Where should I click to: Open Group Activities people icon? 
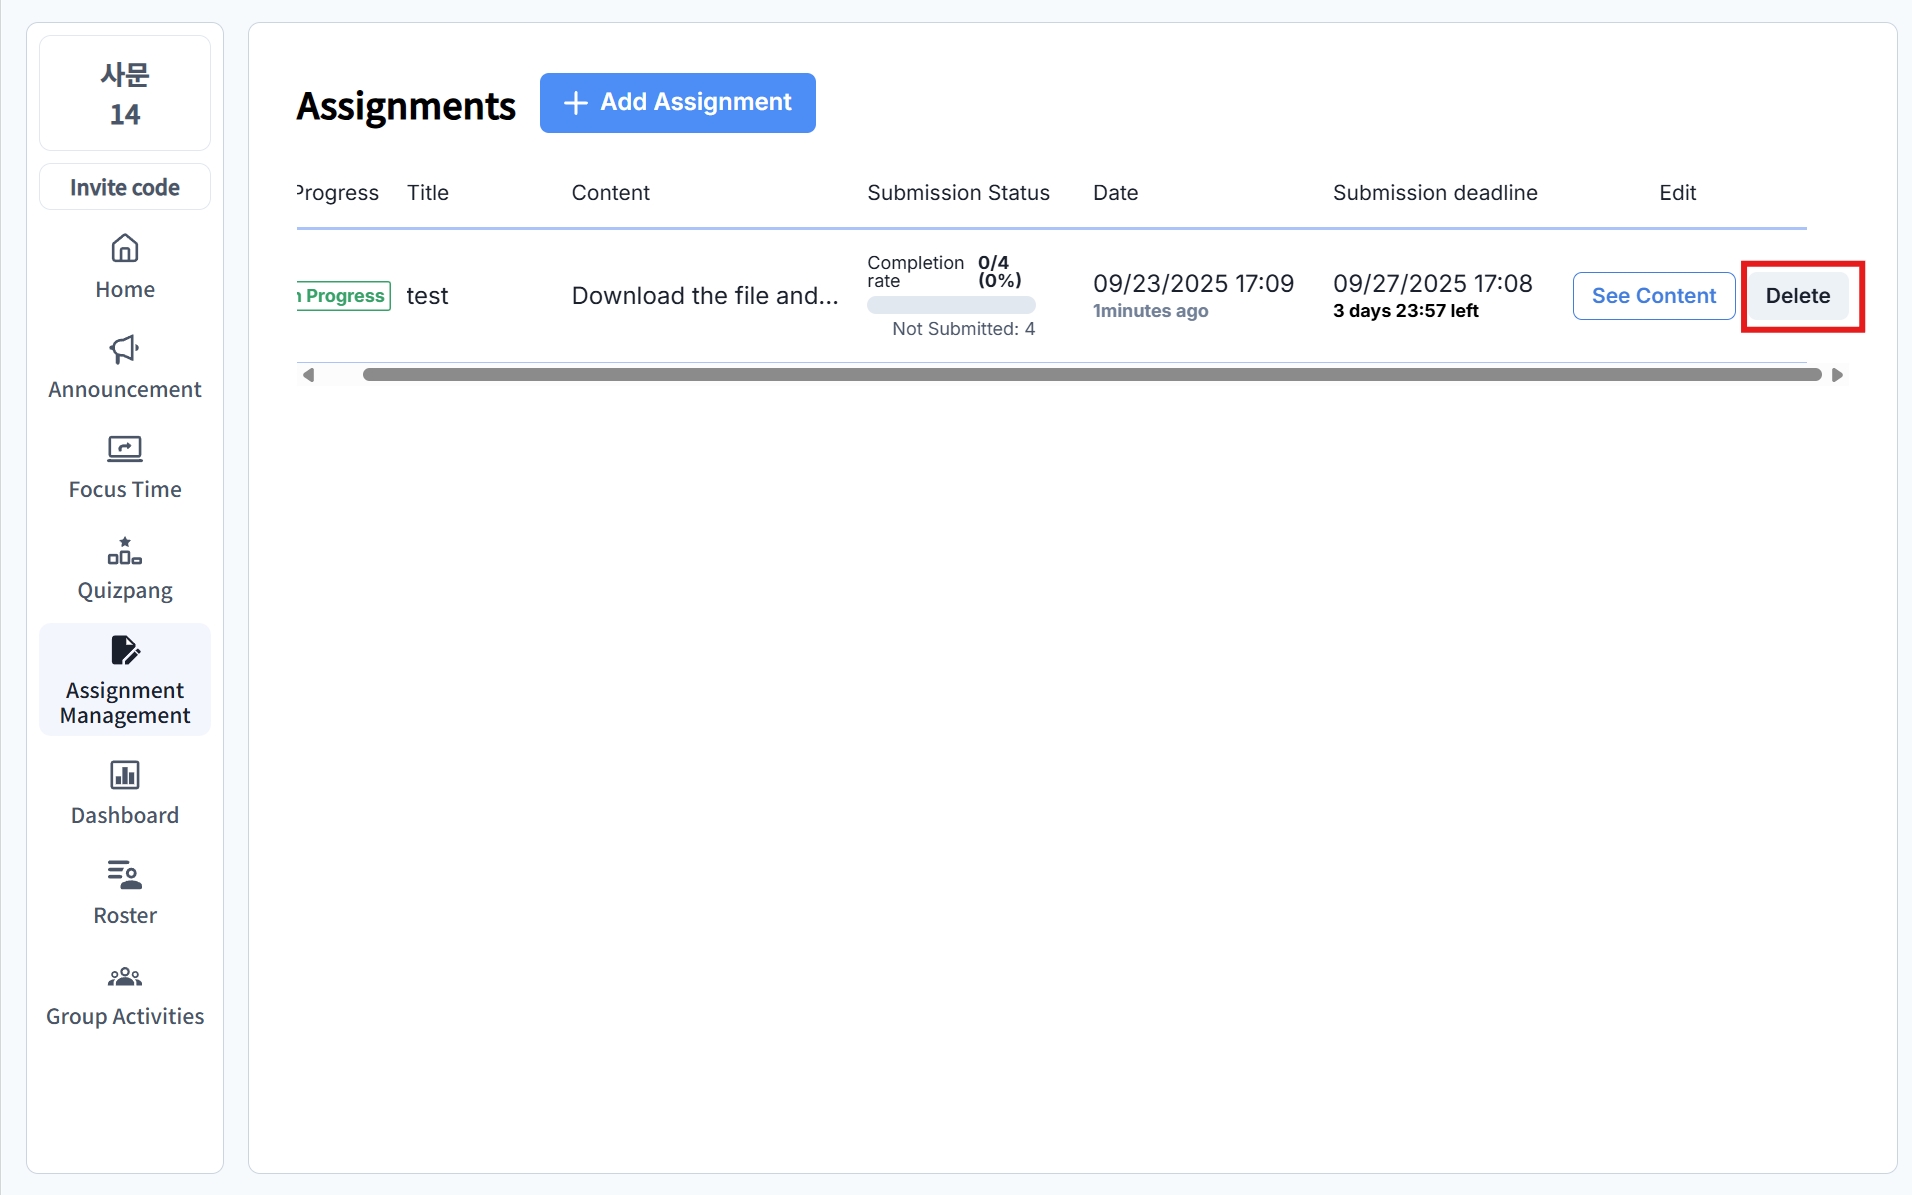tap(124, 976)
